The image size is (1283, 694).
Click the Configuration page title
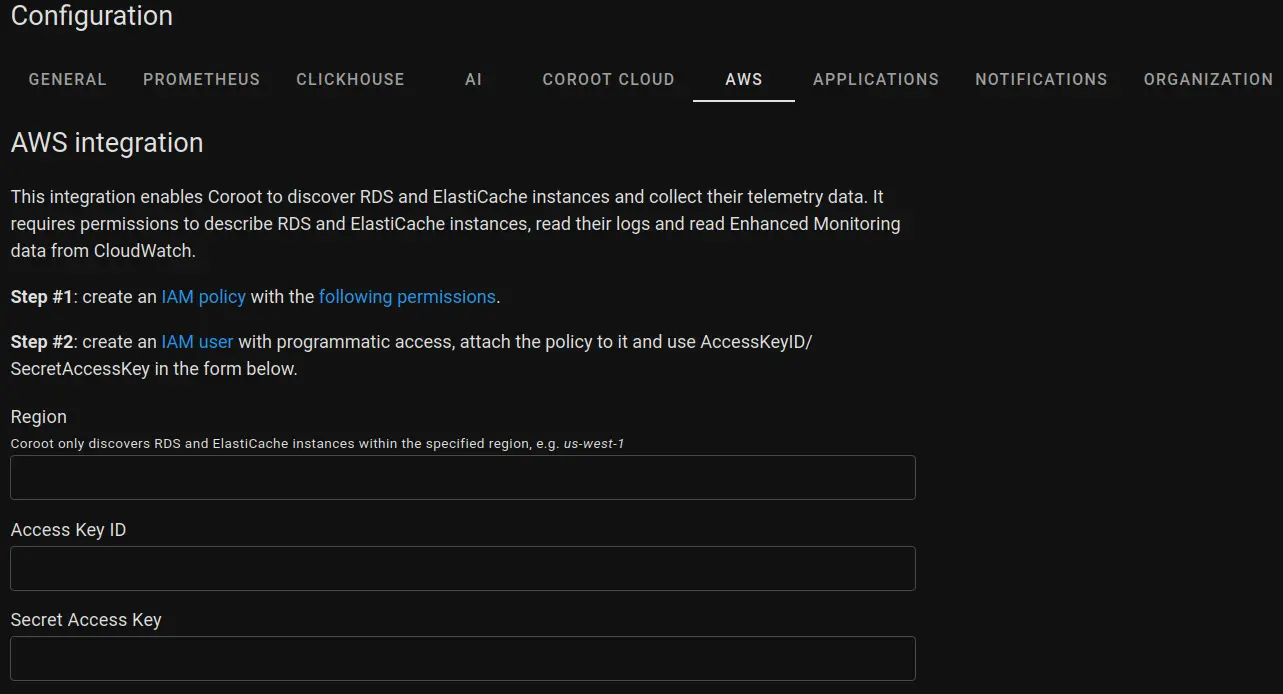[92, 16]
